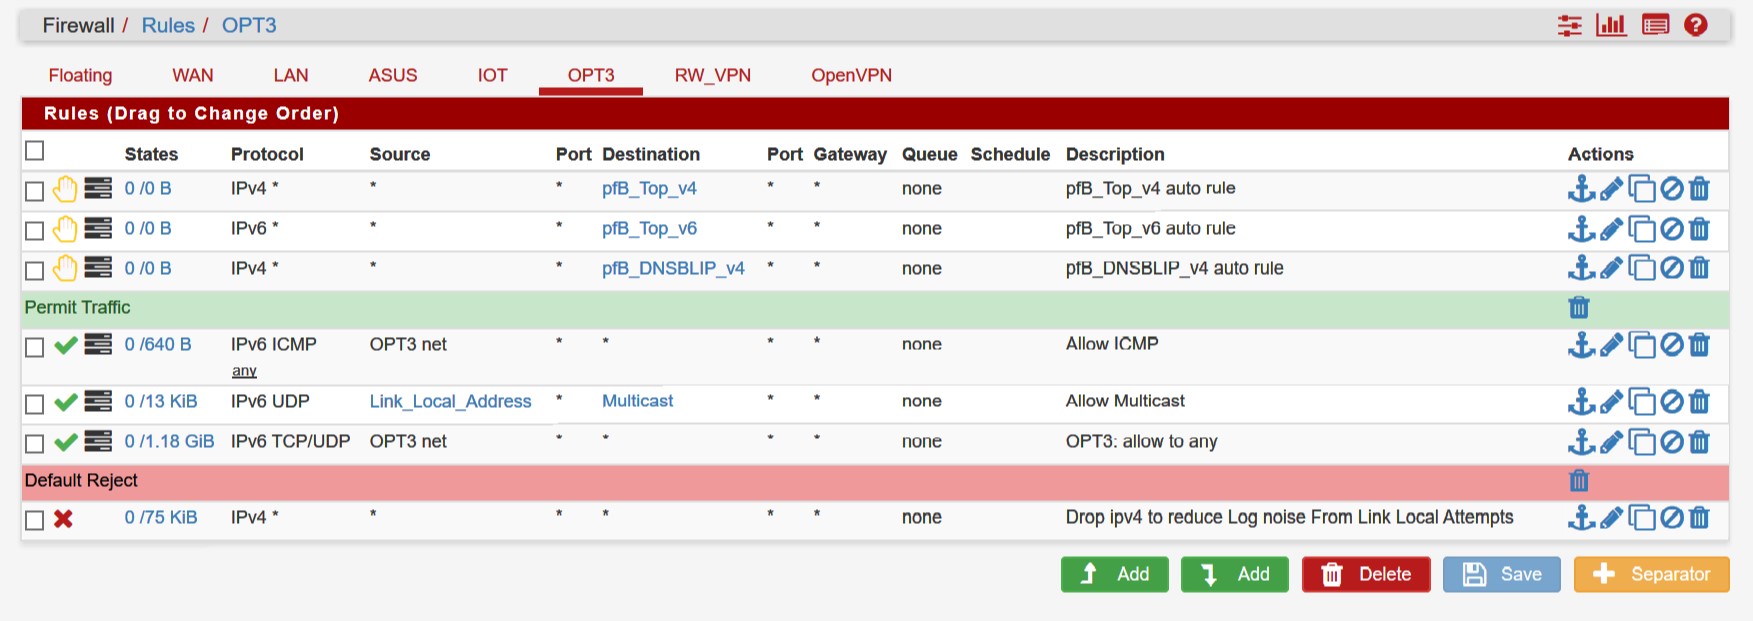Open the firewall status graph icon
Viewport: 1753px width, 621px height.
1611,25
